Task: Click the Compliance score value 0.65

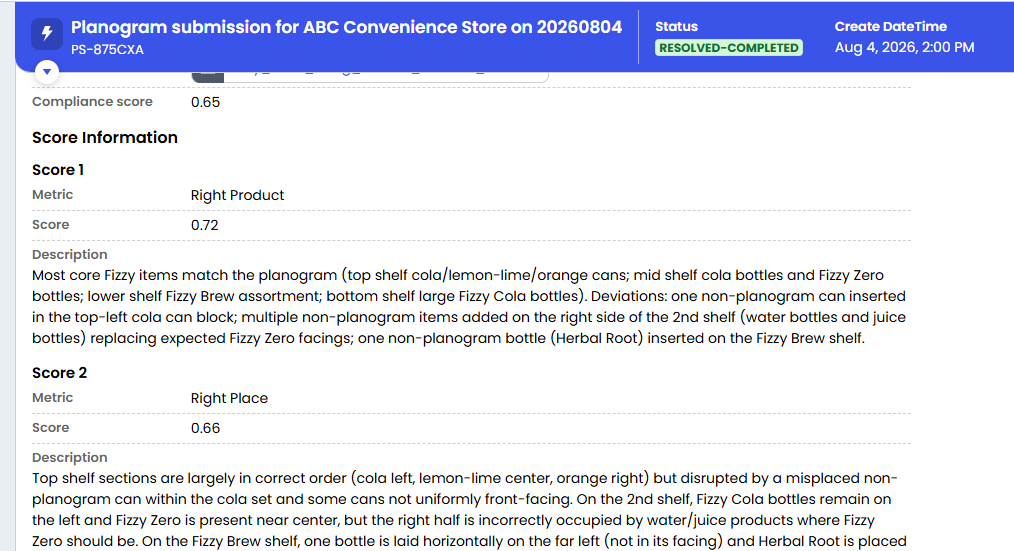Action: [205, 102]
